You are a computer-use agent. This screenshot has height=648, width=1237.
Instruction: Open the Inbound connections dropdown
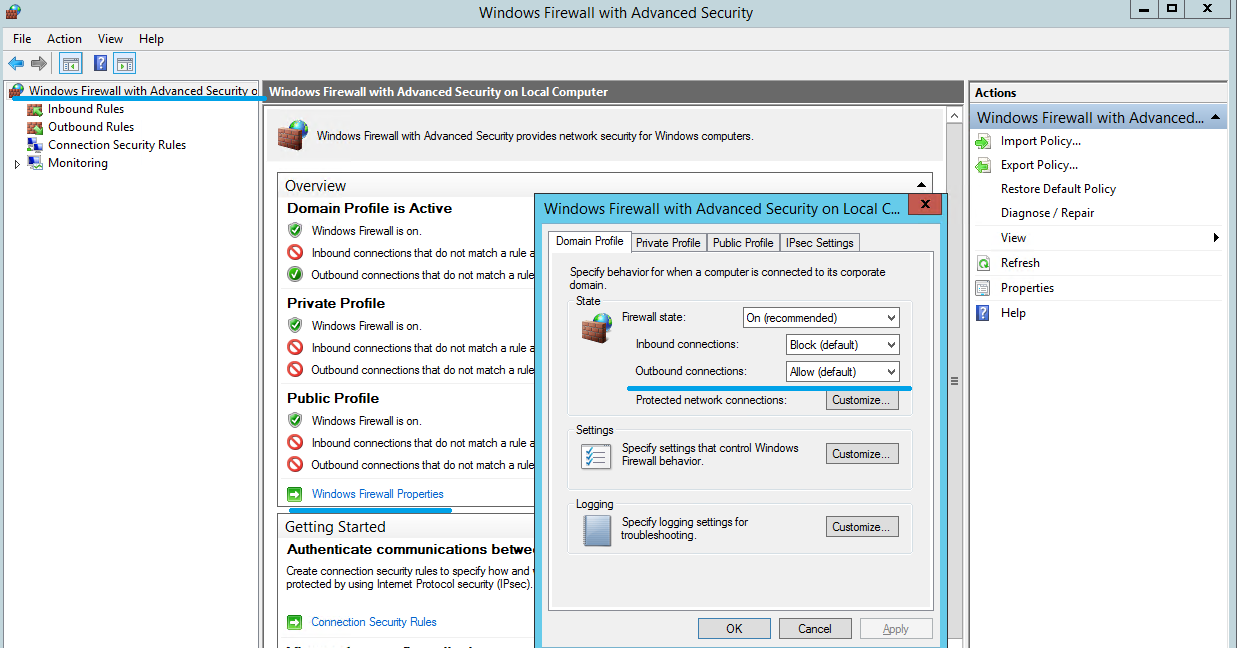843,345
